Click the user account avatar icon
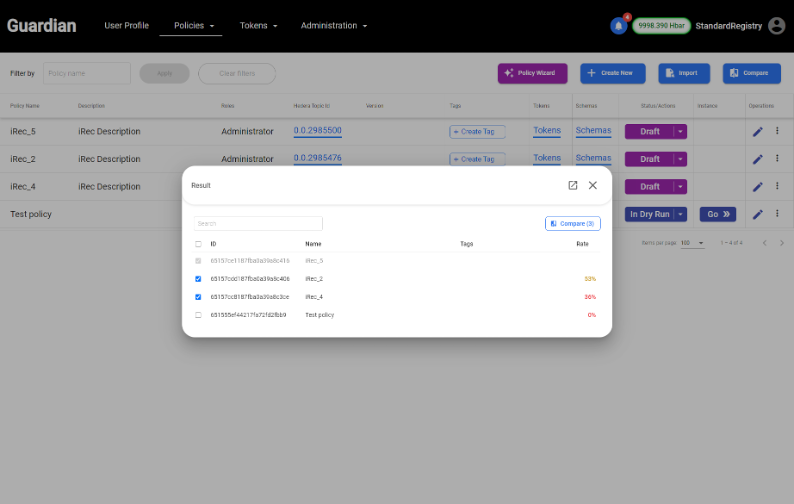 (777, 26)
